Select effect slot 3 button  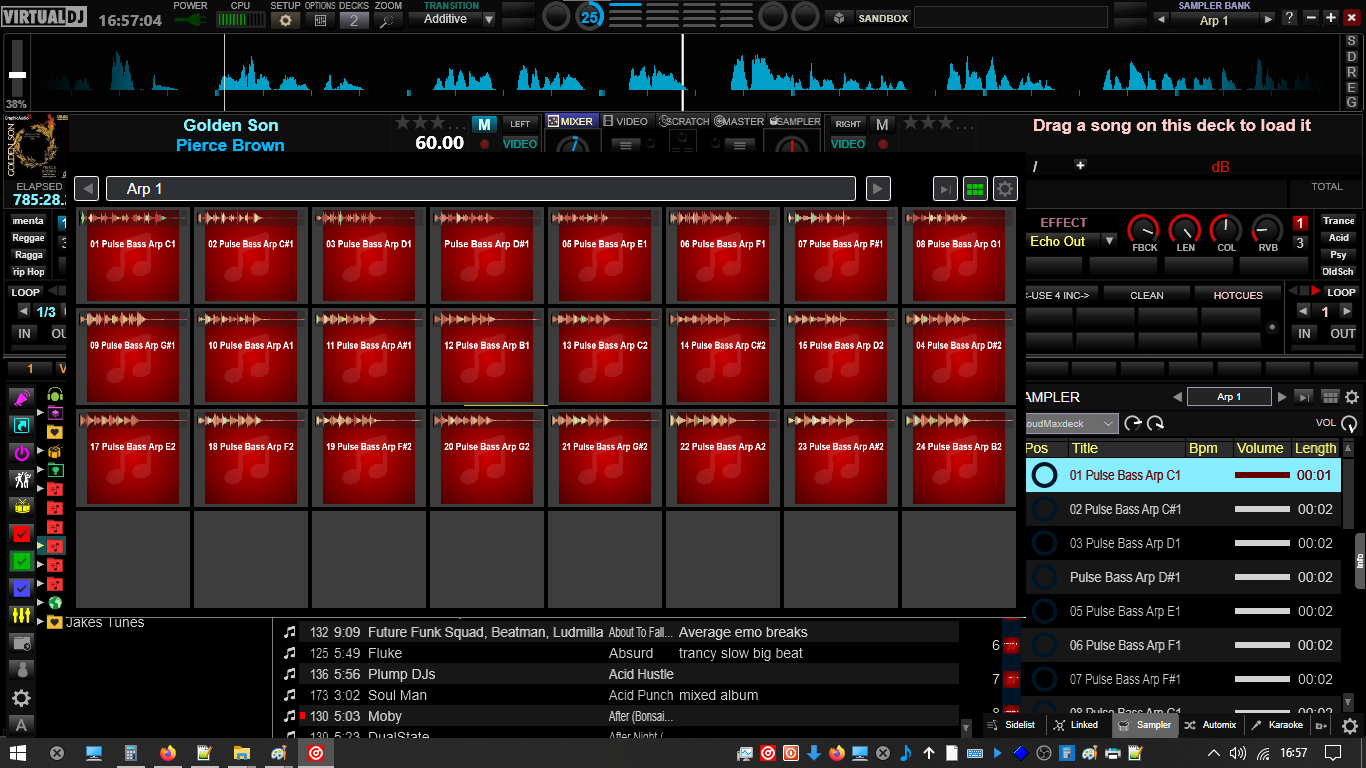(1300, 243)
